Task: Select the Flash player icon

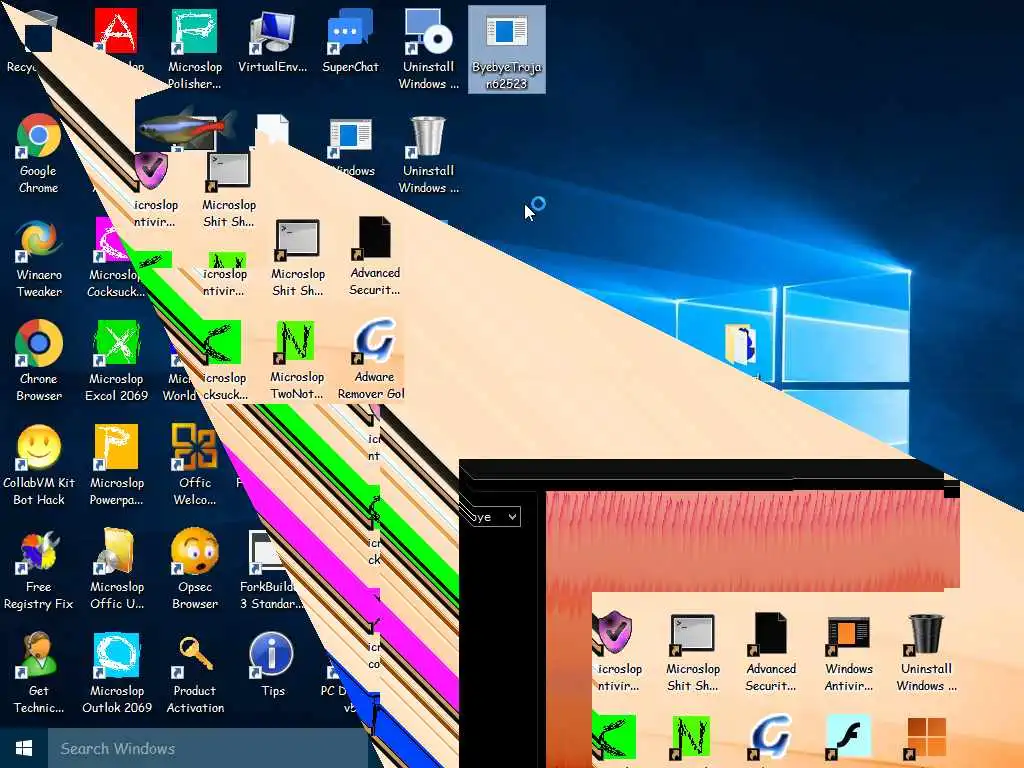Action: (848, 737)
